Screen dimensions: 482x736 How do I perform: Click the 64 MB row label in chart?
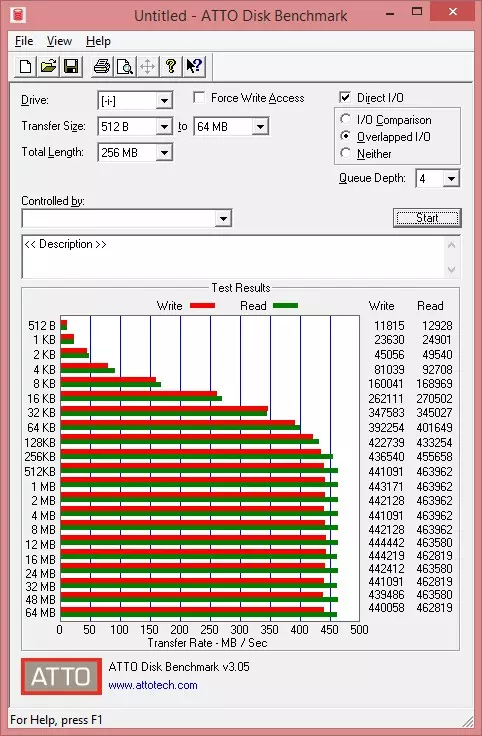pos(40,613)
